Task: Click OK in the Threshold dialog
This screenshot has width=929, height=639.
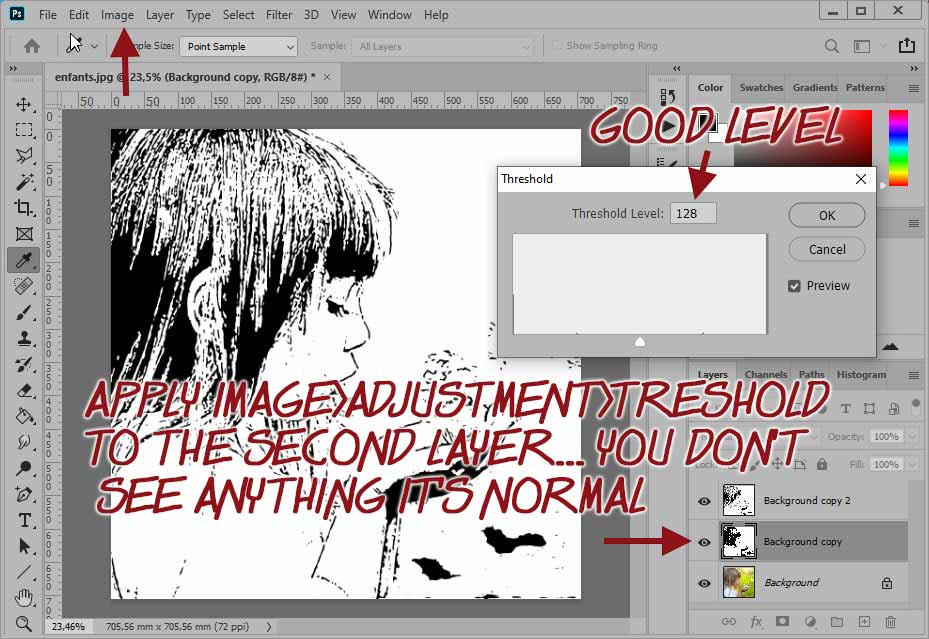Action: click(827, 215)
